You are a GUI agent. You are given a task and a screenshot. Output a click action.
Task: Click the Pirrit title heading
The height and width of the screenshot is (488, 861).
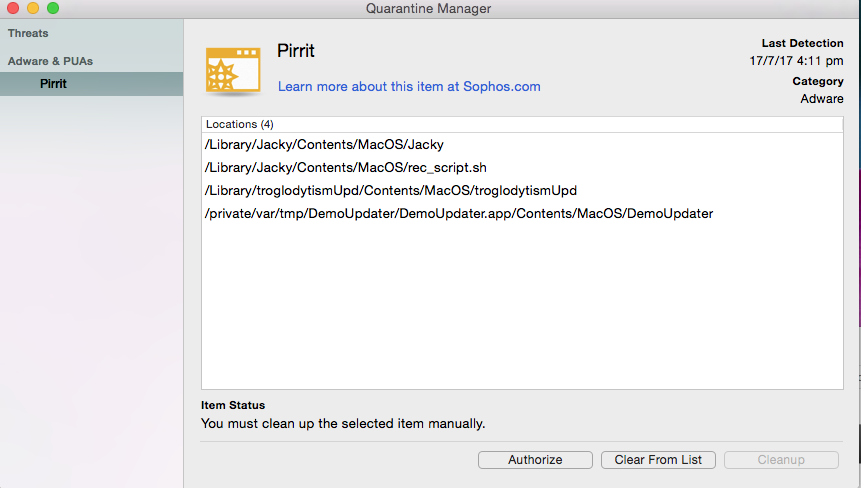pos(296,51)
